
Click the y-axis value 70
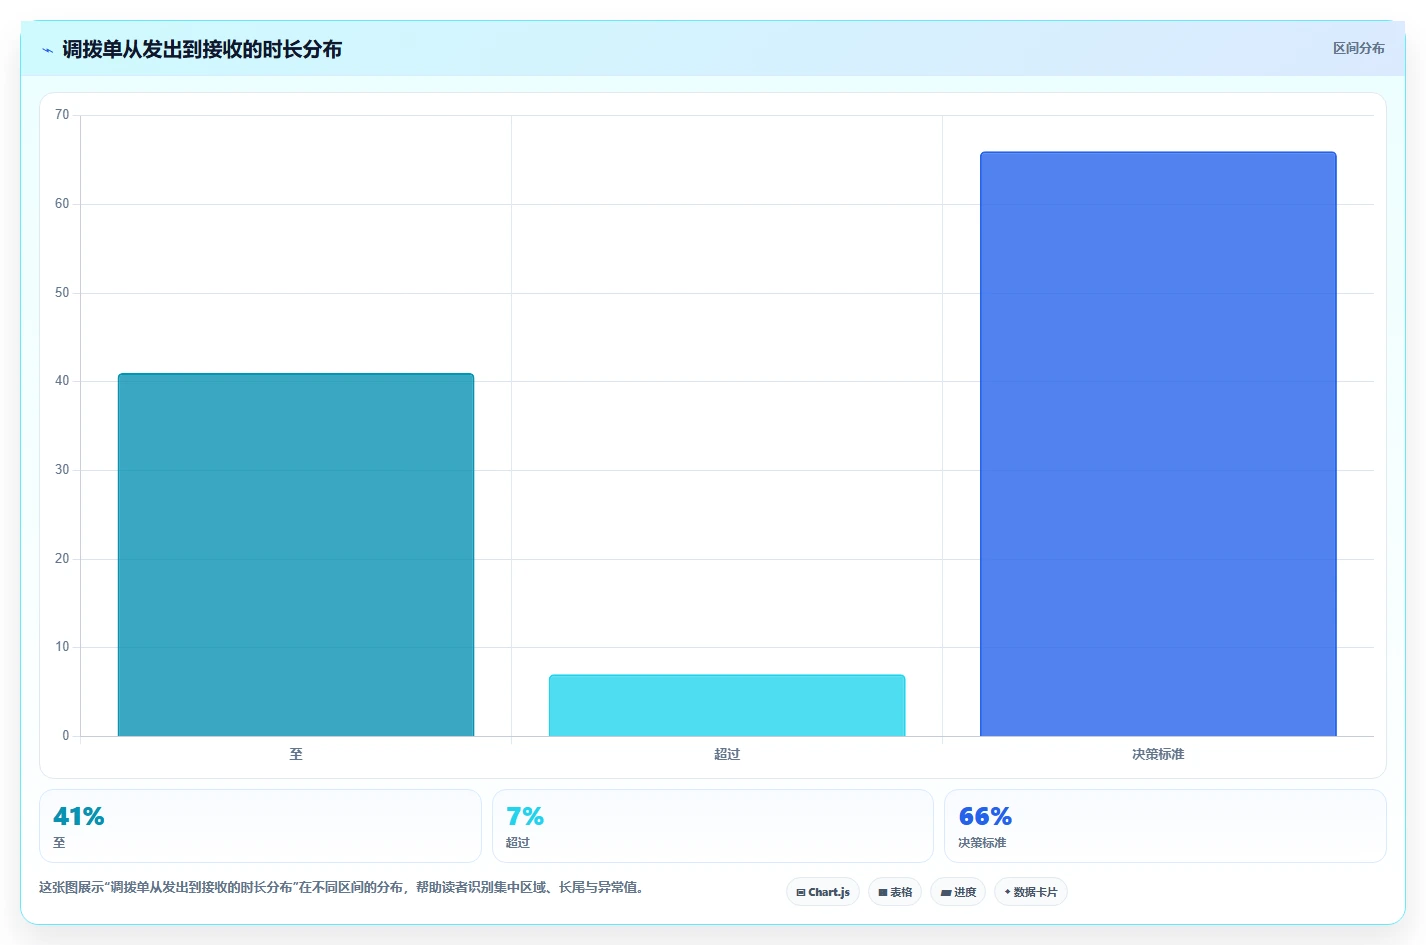(x=62, y=115)
